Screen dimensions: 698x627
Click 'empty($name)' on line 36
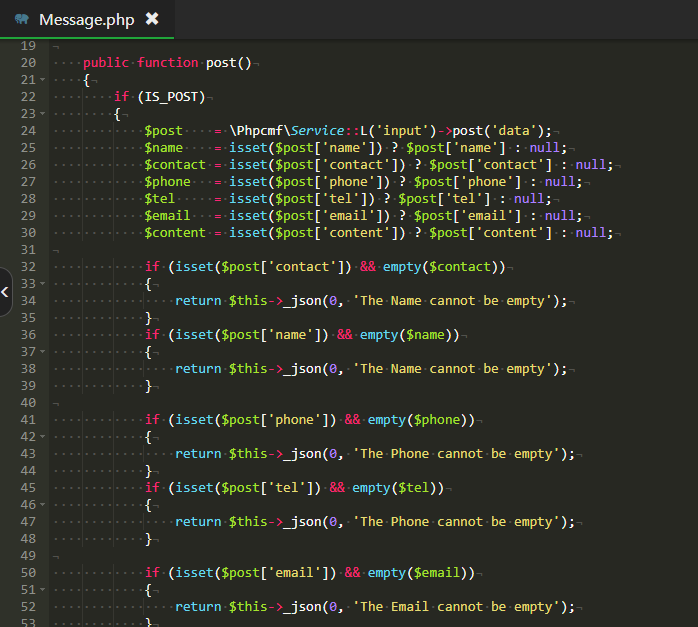[406, 335]
